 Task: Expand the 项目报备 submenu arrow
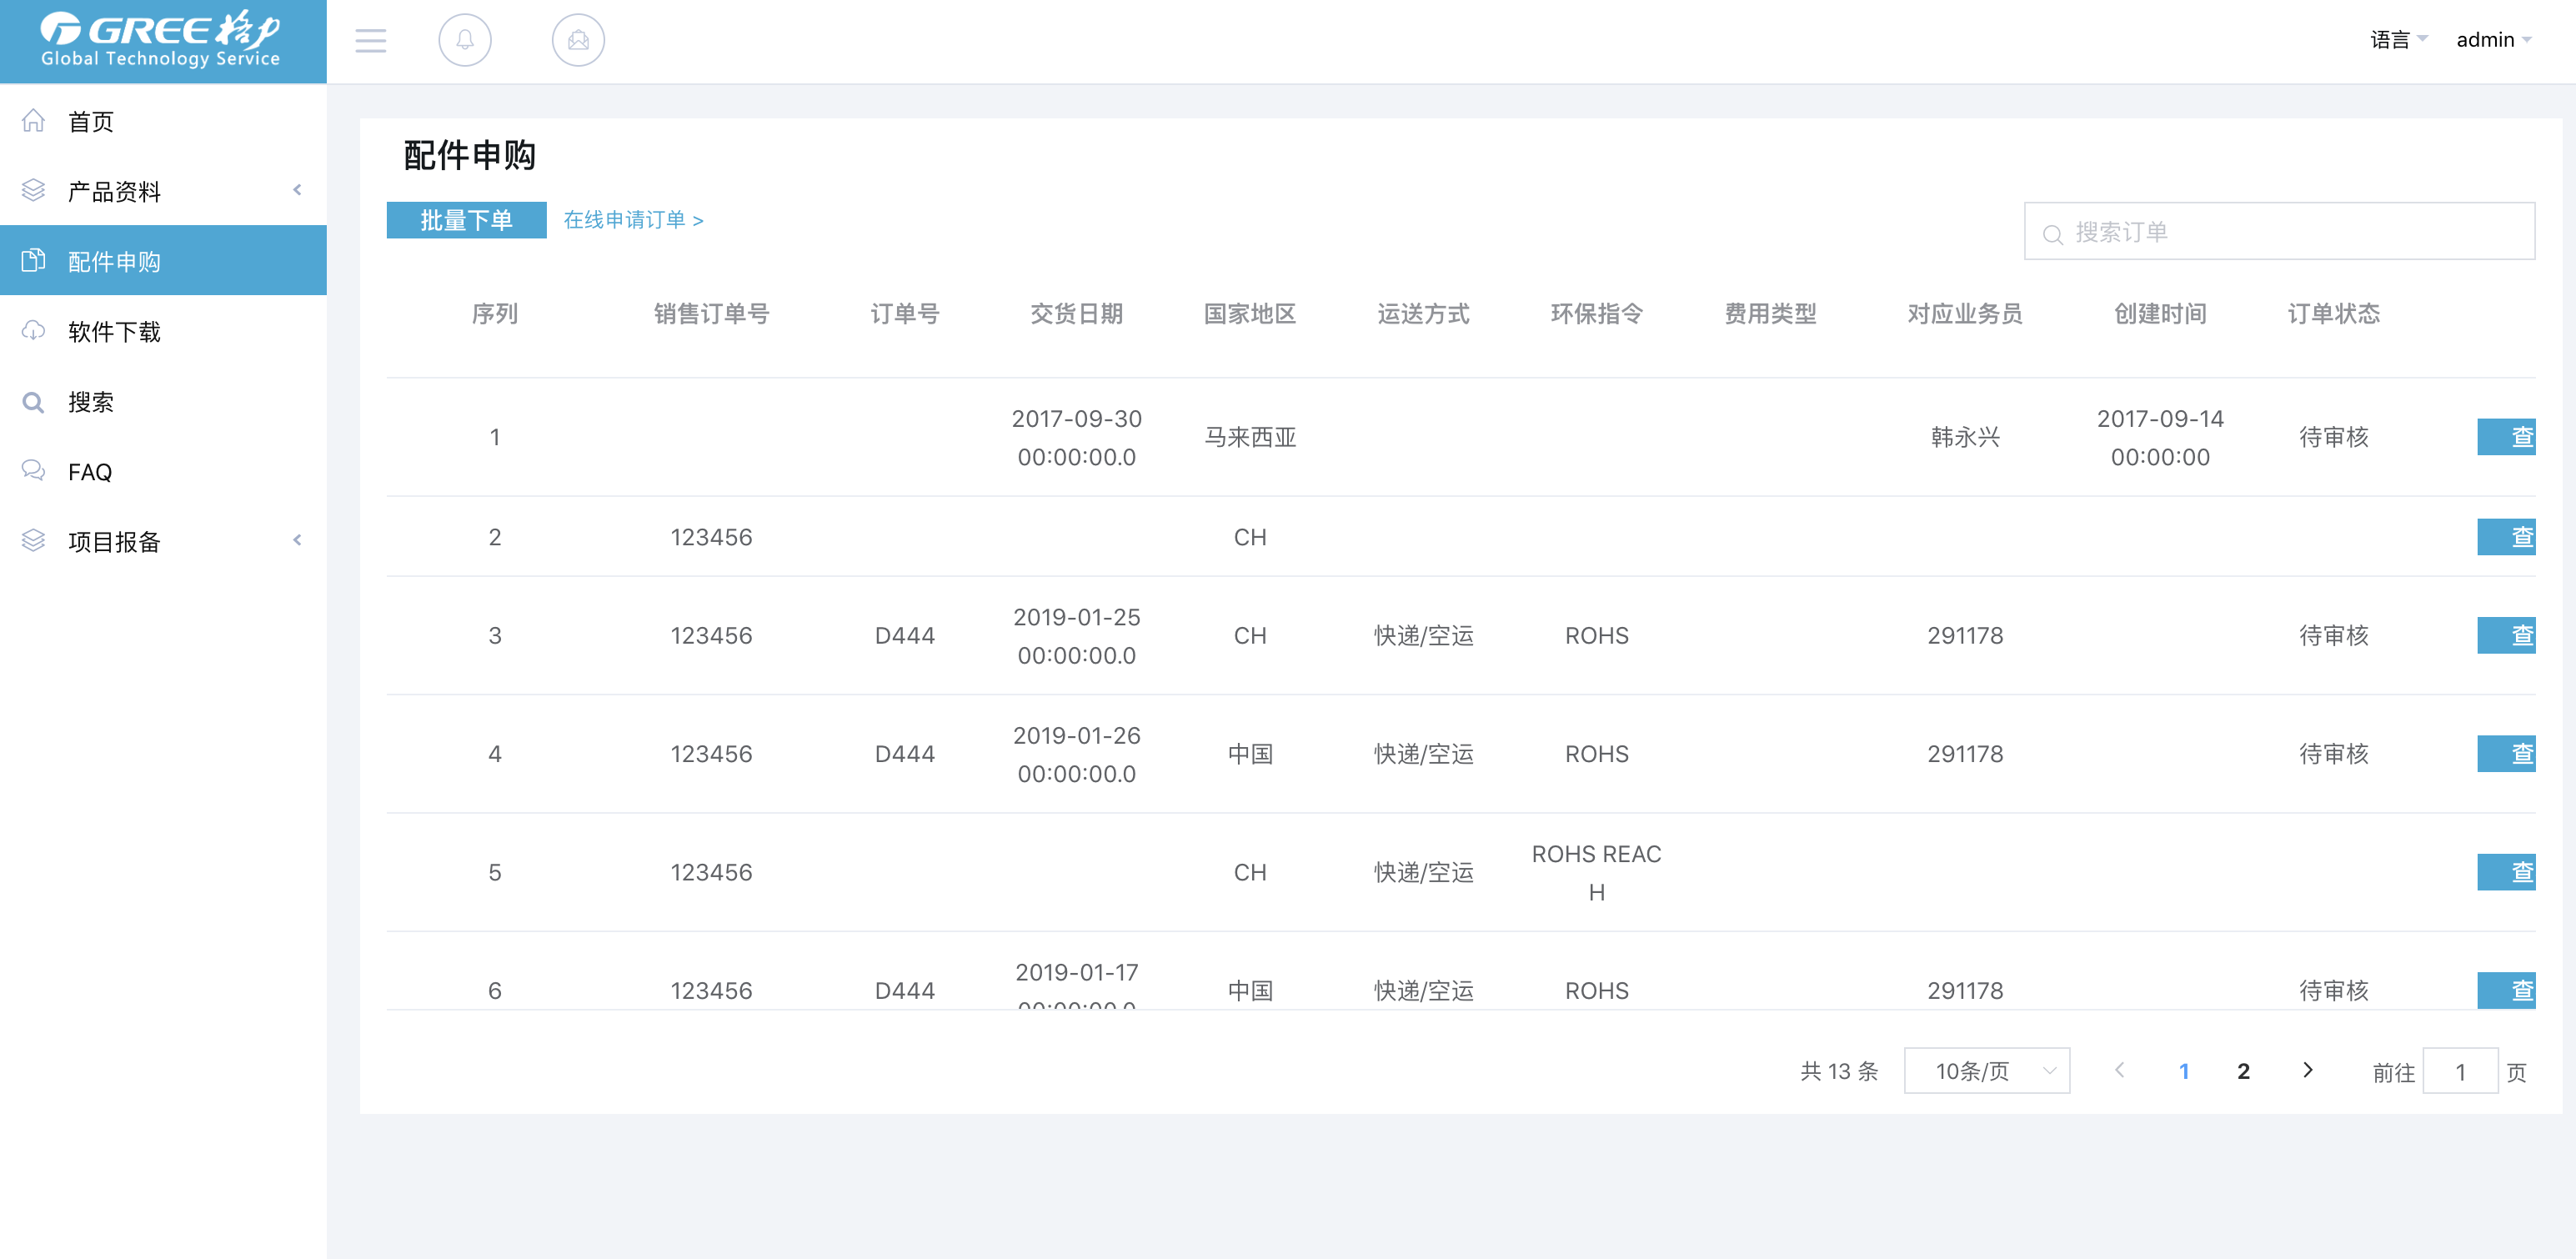[x=297, y=540]
